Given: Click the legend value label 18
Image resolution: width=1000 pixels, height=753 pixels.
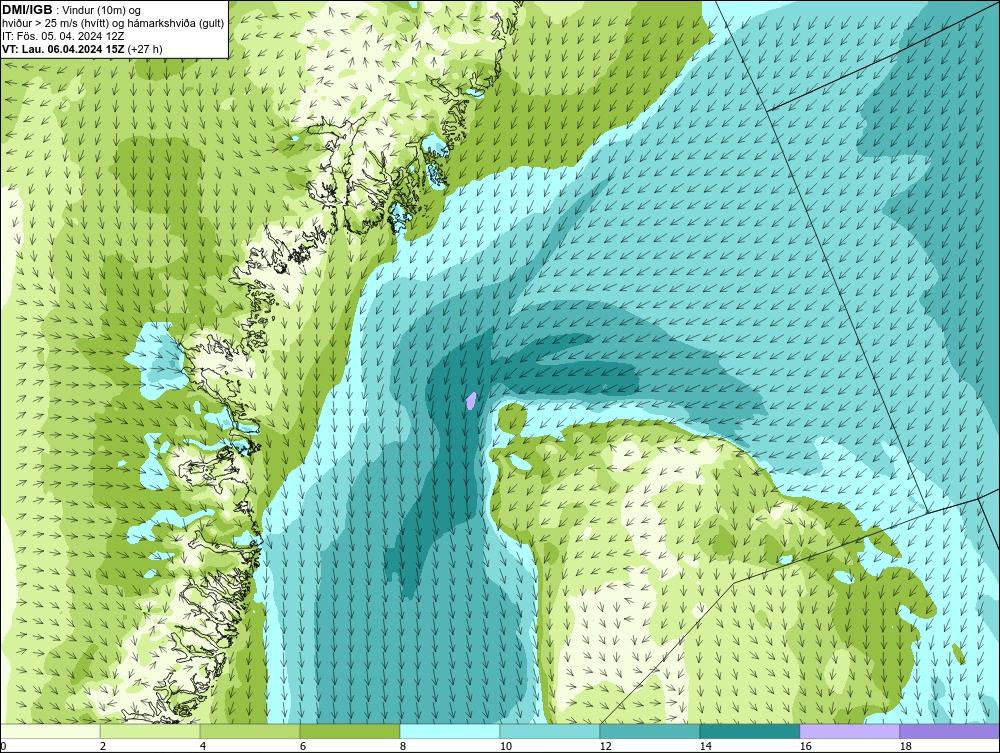Looking at the screenshot, I should click(906, 746).
